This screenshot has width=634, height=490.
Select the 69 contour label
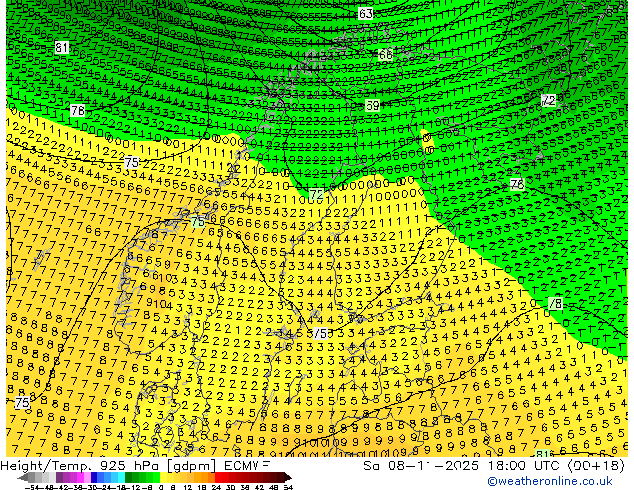point(372,106)
